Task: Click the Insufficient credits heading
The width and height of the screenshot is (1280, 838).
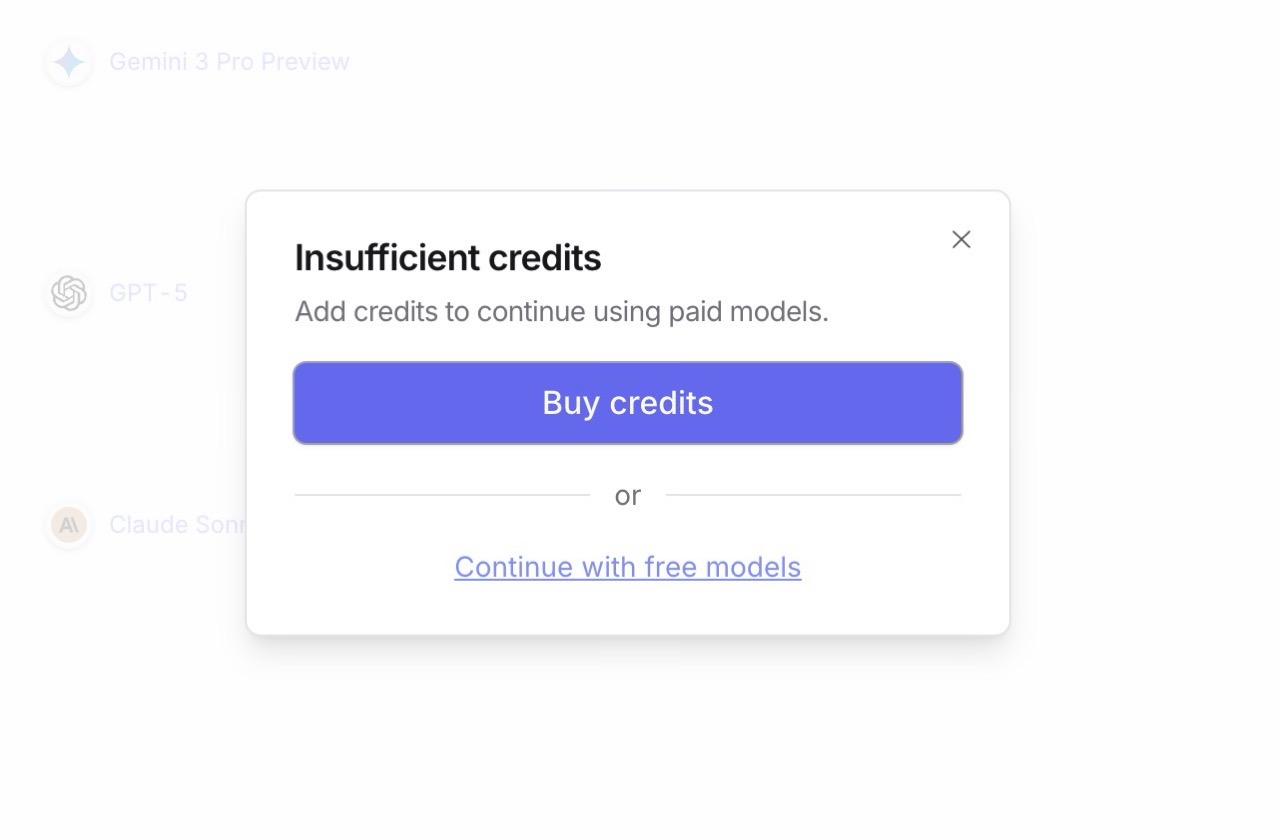Action: pos(448,258)
